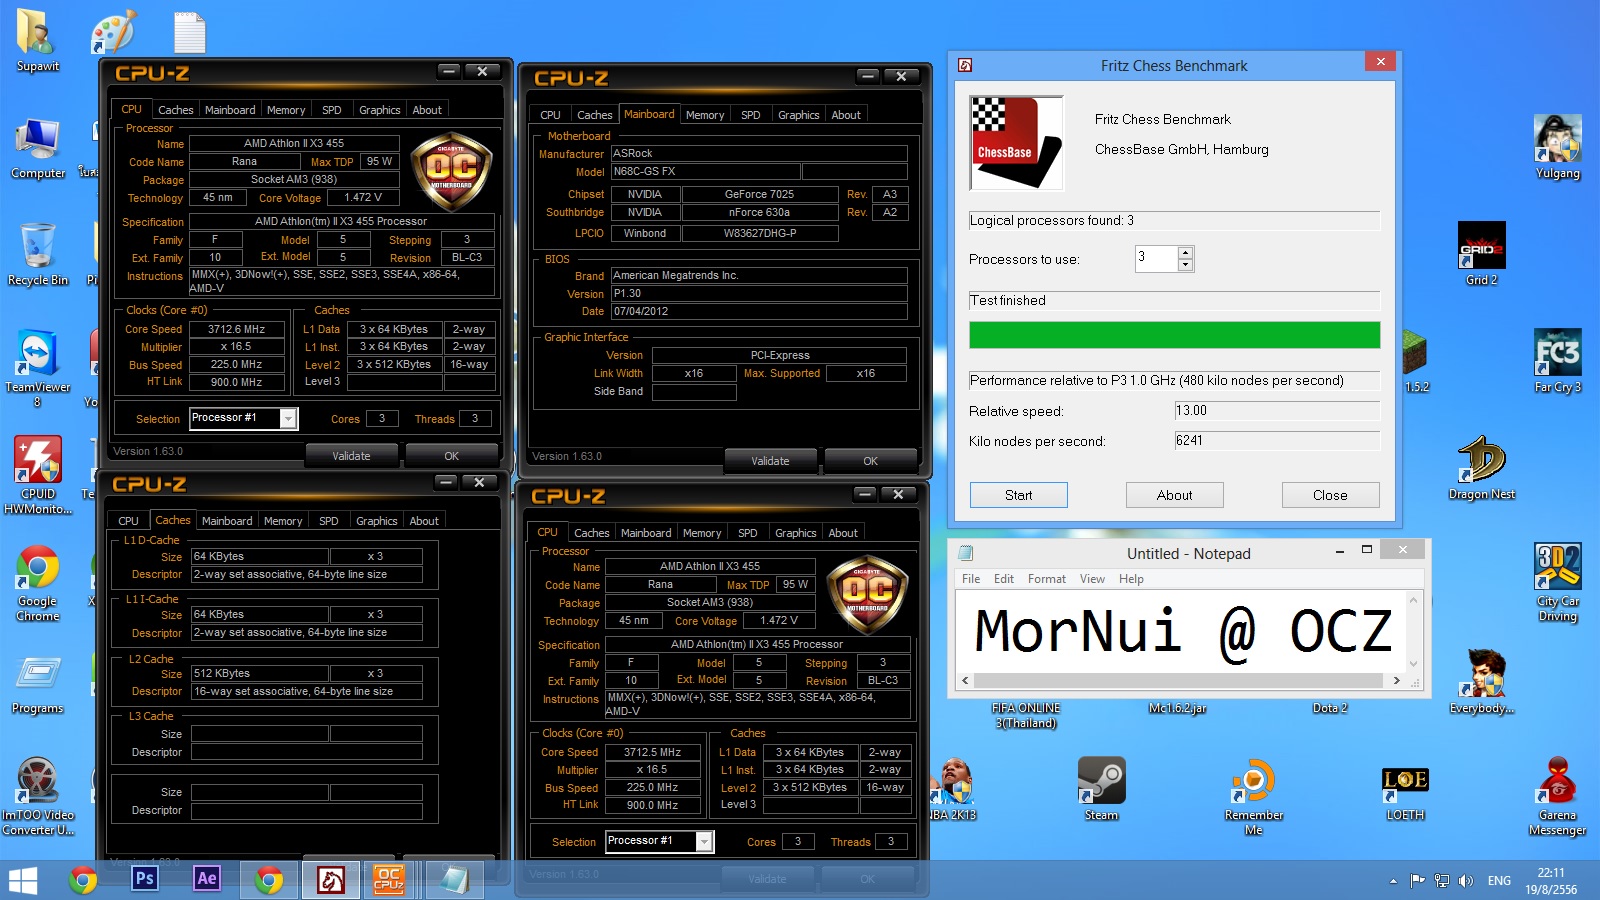Open the Google Chrome desktop shortcut
The height and width of the screenshot is (900, 1600).
(x=38, y=584)
